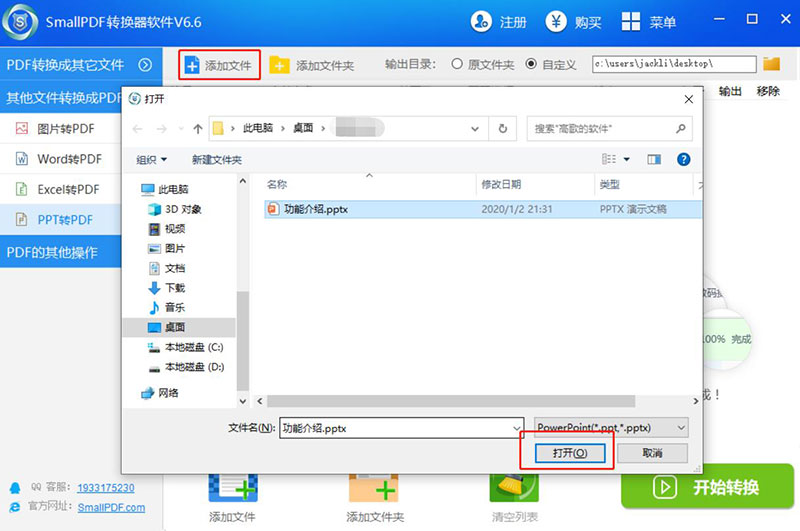Open the 购买 purchase icon
This screenshot has height=531, width=800.
point(556,21)
